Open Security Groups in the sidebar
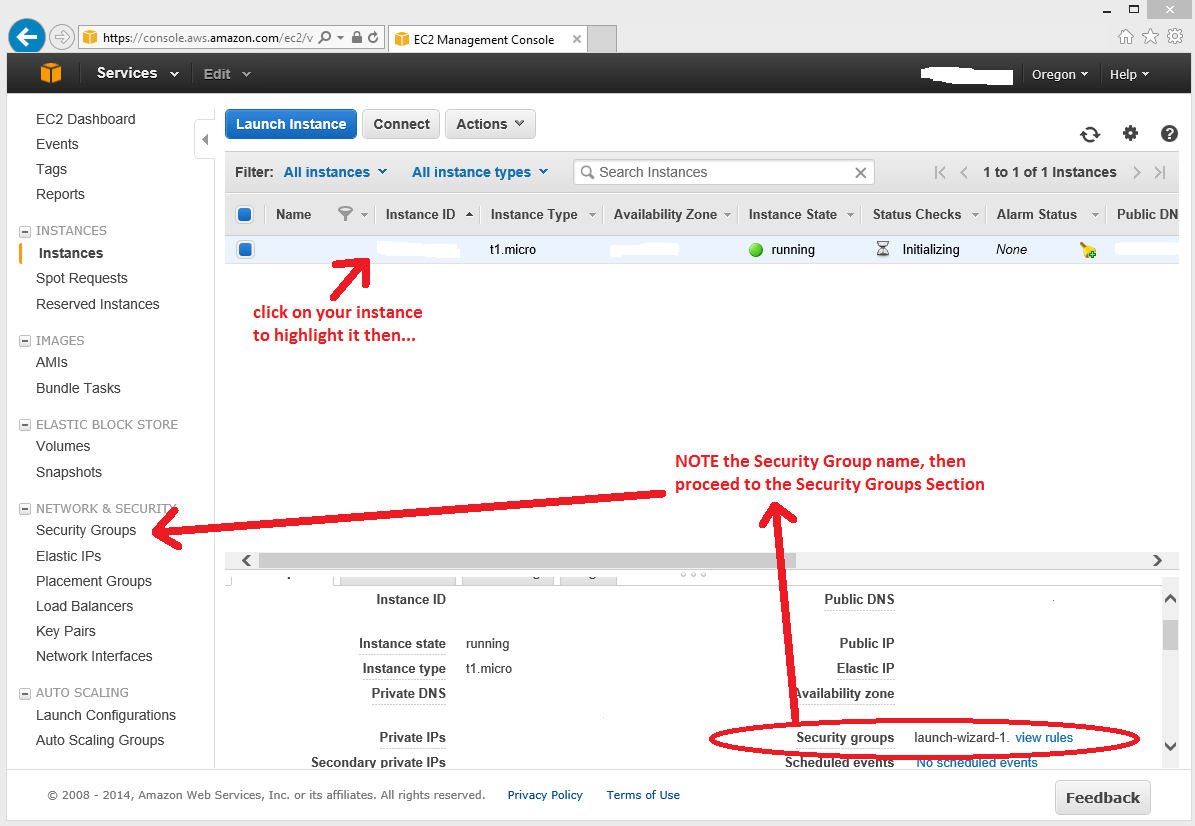1195x826 pixels. pyautogui.click(x=86, y=530)
